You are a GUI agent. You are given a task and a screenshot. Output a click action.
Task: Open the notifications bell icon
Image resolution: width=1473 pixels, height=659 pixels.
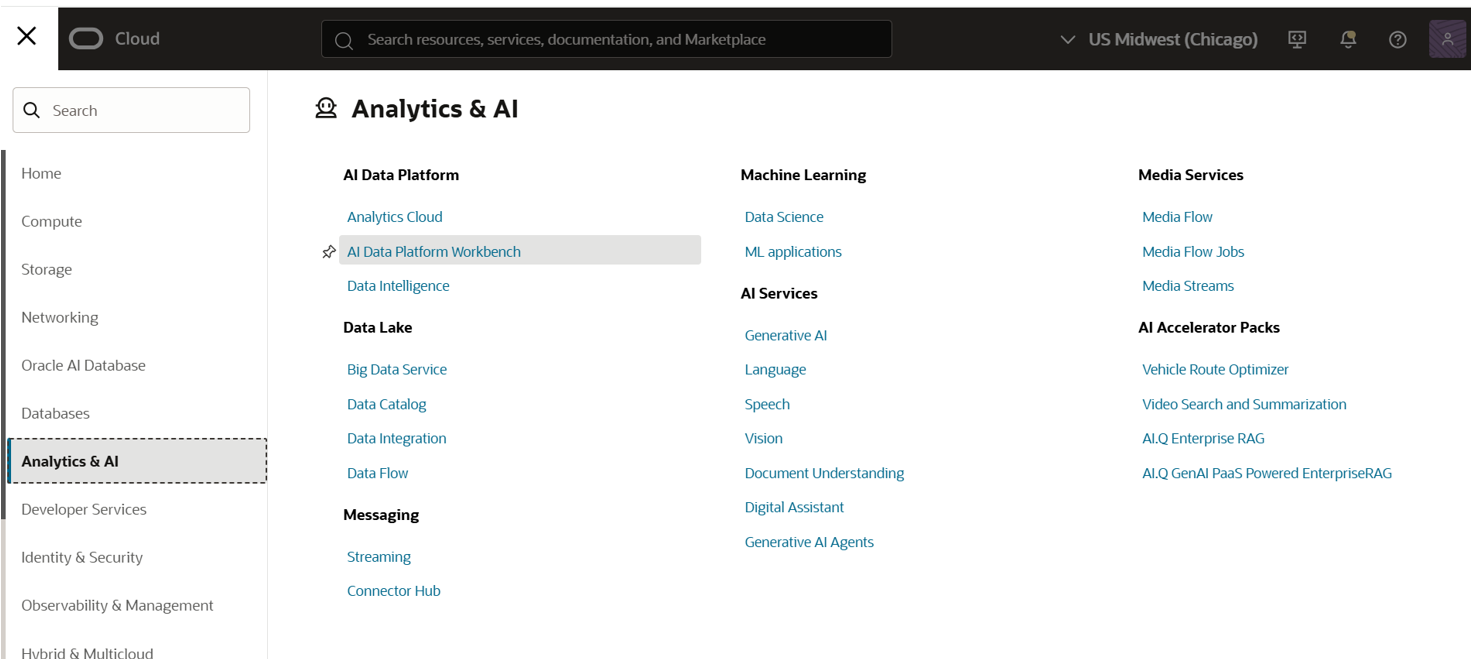(x=1348, y=39)
